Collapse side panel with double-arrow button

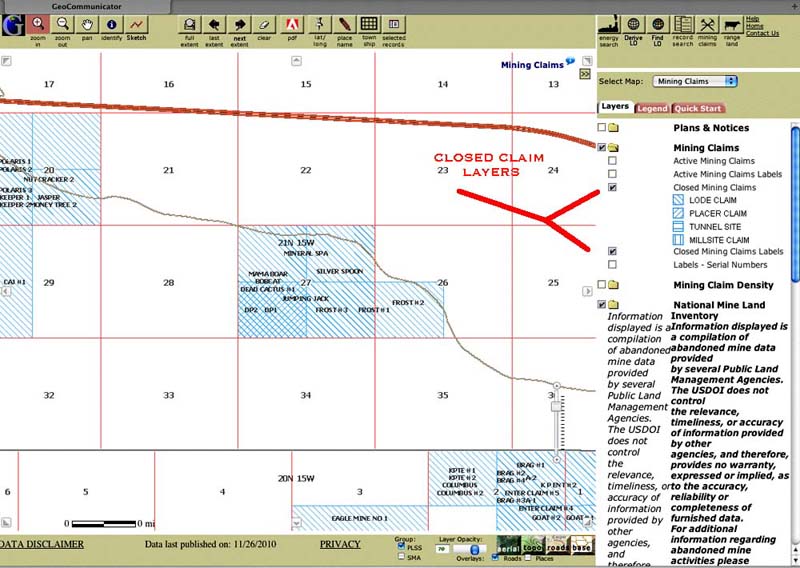585,75
